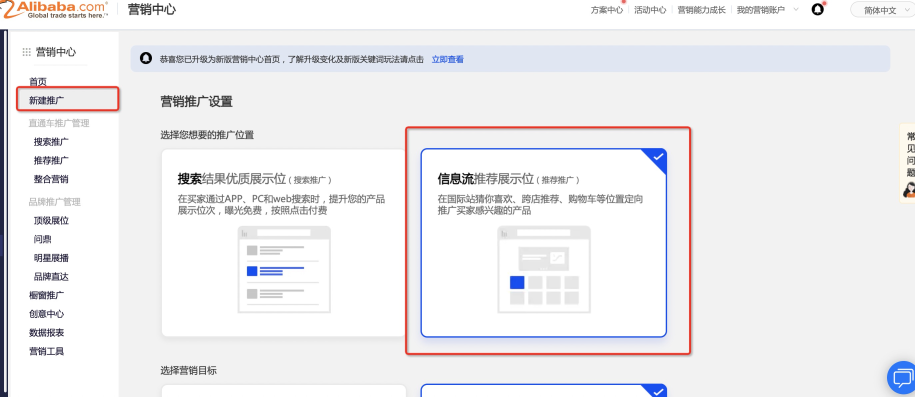Open the blue chat support bubble

coord(902,378)
